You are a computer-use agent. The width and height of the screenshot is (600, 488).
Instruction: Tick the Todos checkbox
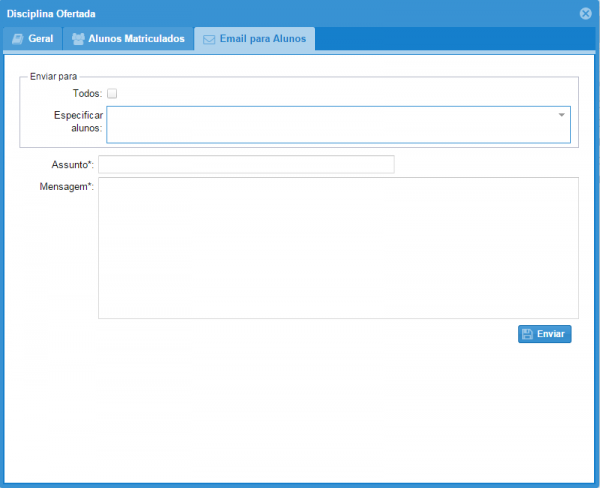pyautogui.click(x=112, y=93)
